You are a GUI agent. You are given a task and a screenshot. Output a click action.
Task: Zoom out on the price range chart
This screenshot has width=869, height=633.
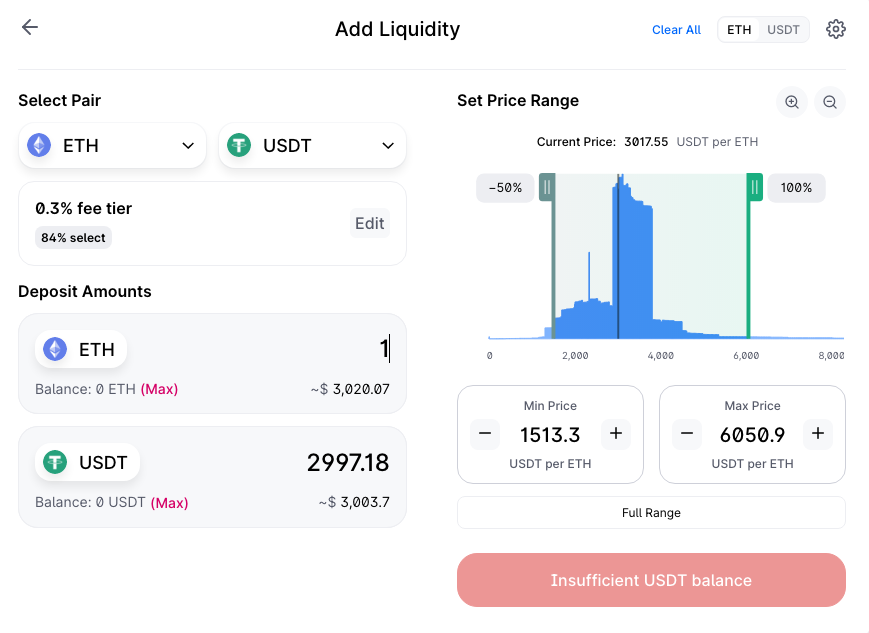click(829, 101)
